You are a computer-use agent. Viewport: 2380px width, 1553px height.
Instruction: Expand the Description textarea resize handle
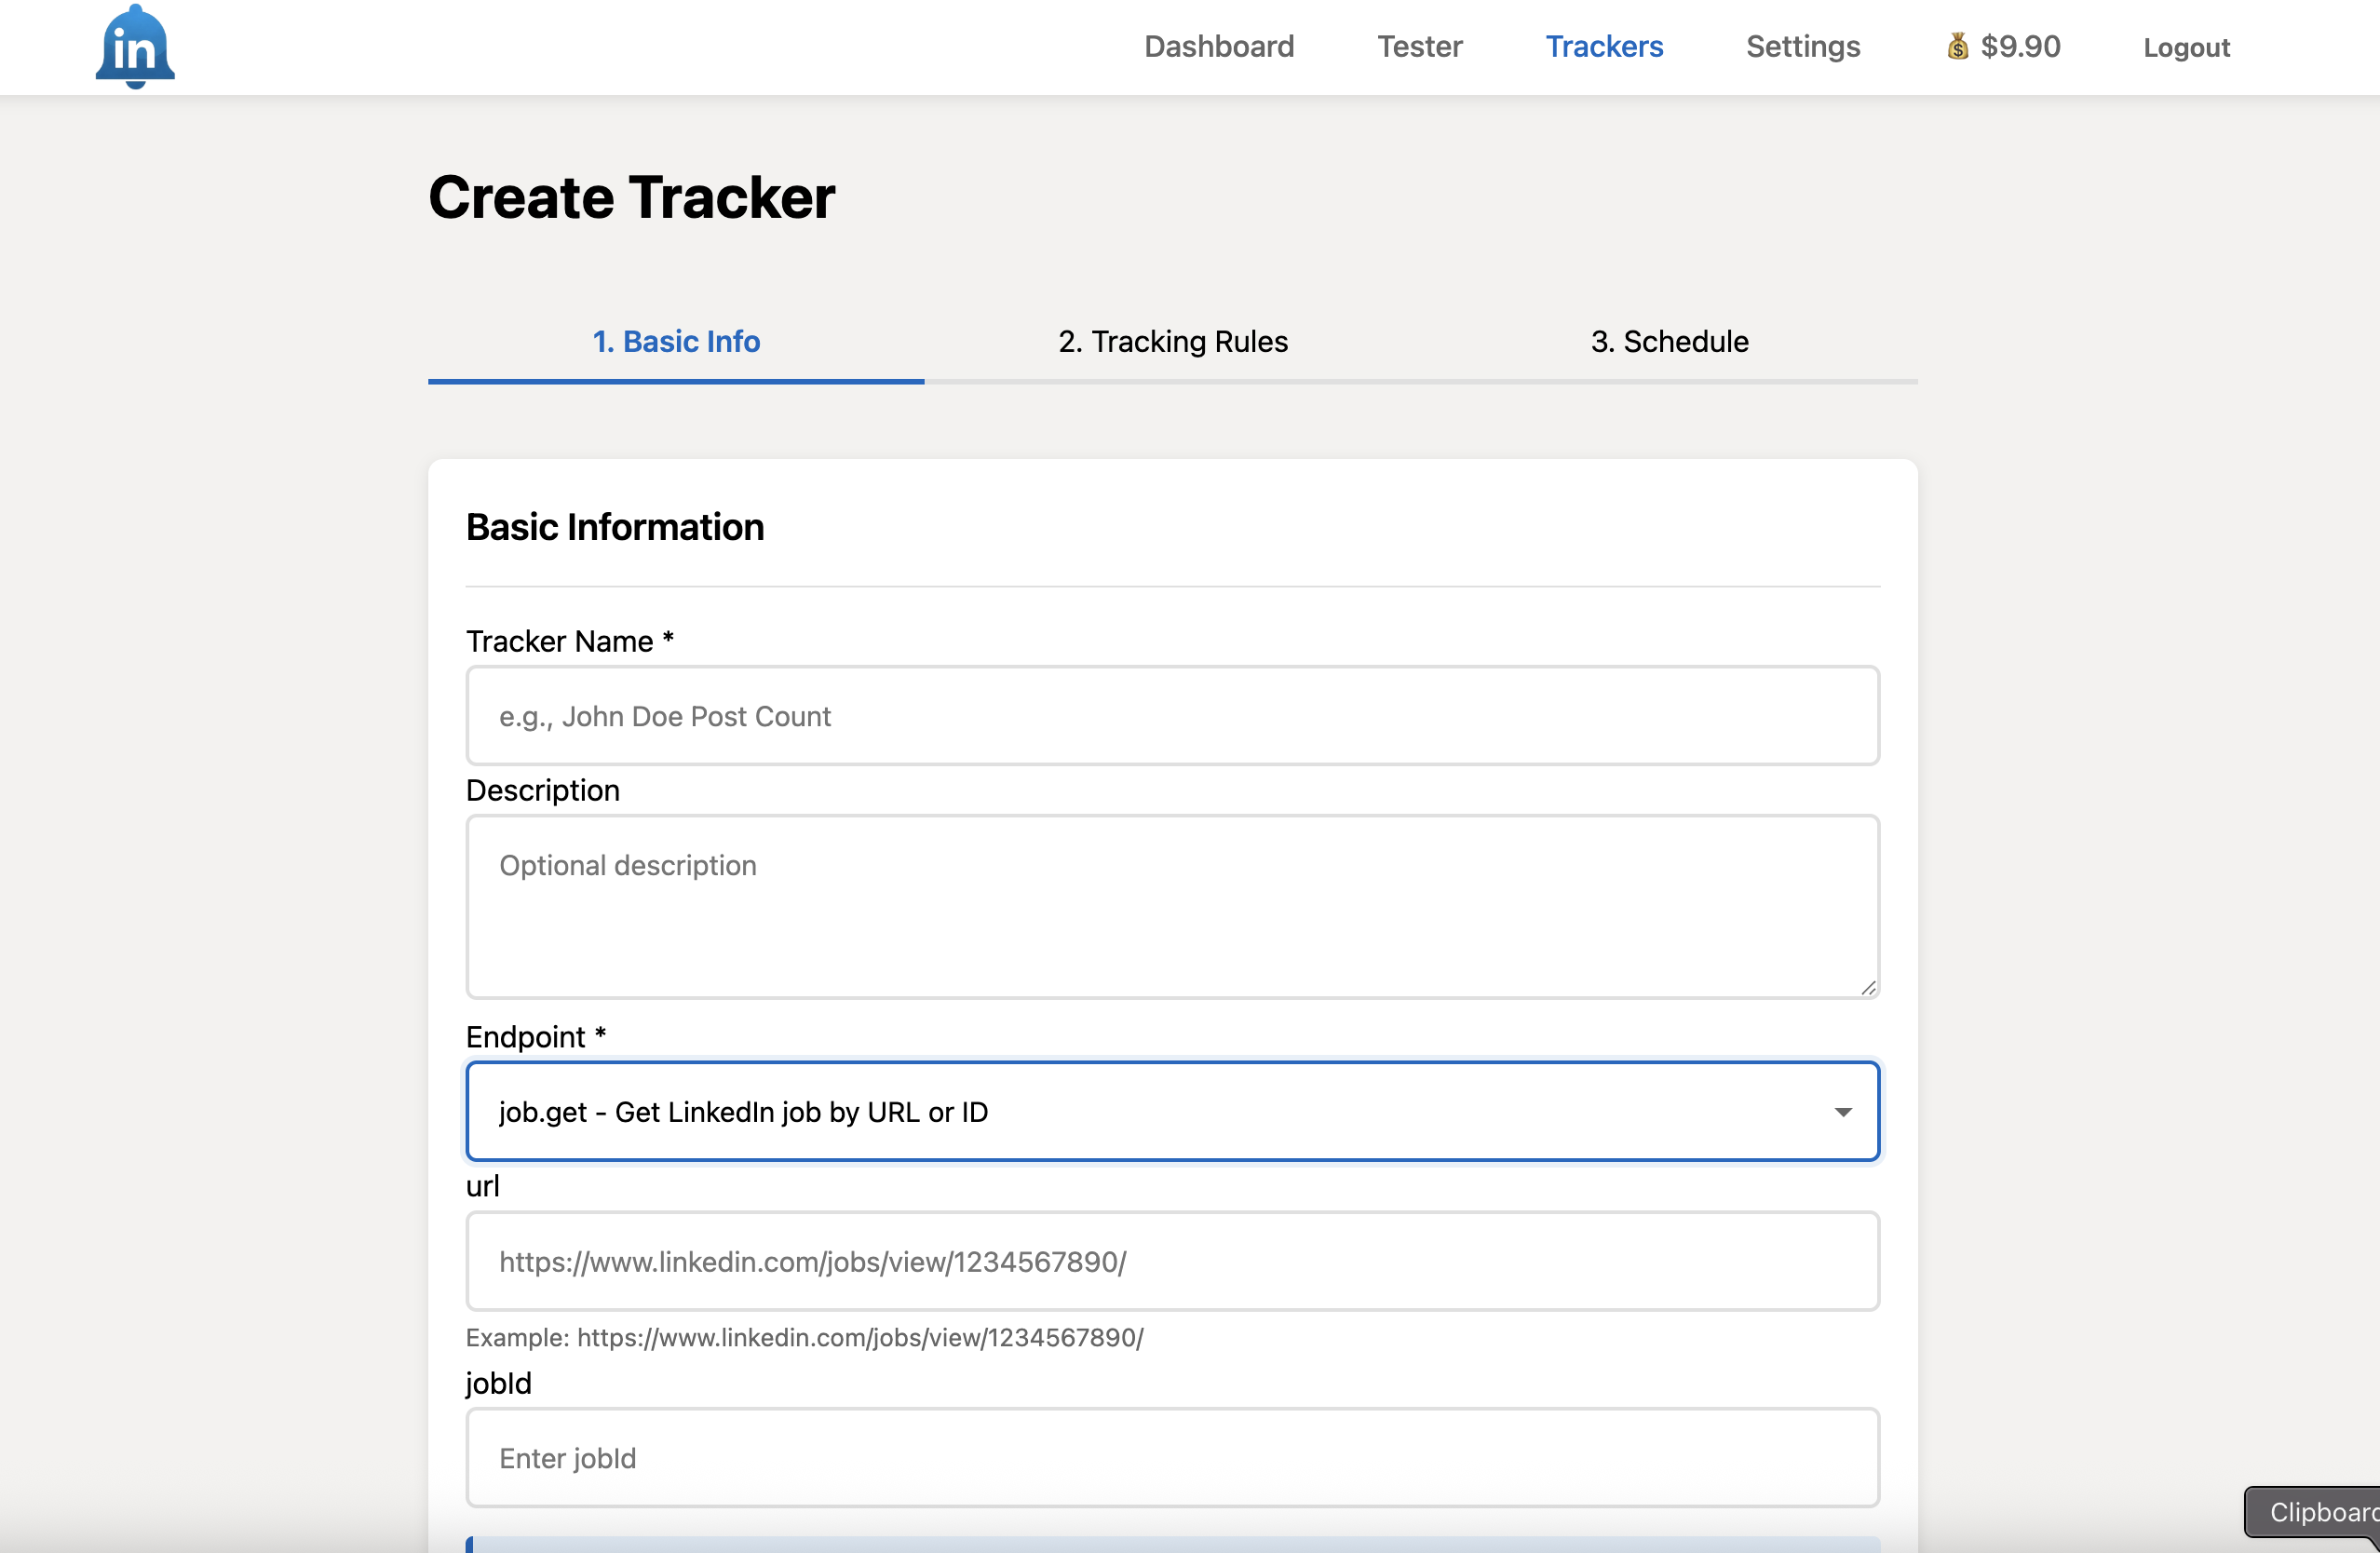tap(1868, 988)
